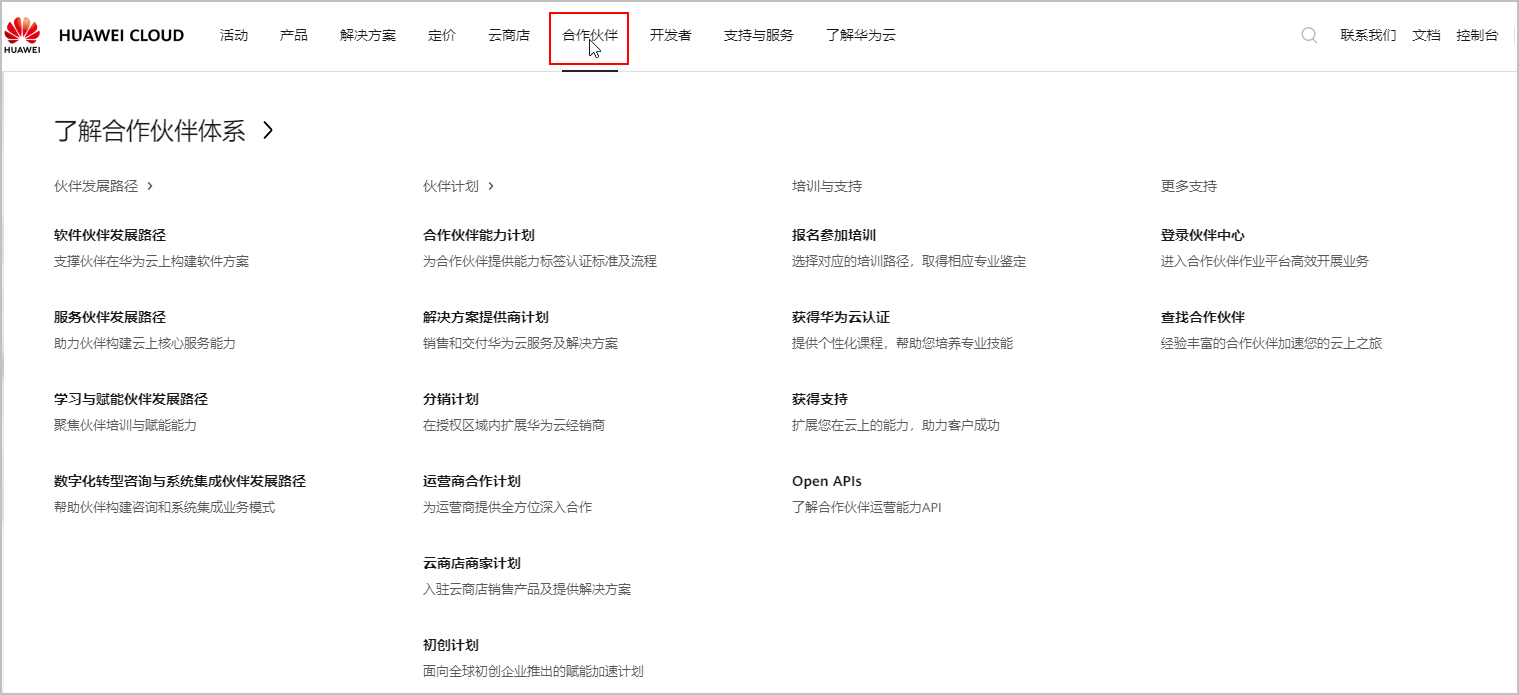Open the 云商店 menu item
Image resolution: width=1519 pixels, height=695 pixels.
click(x=509, y=35)
